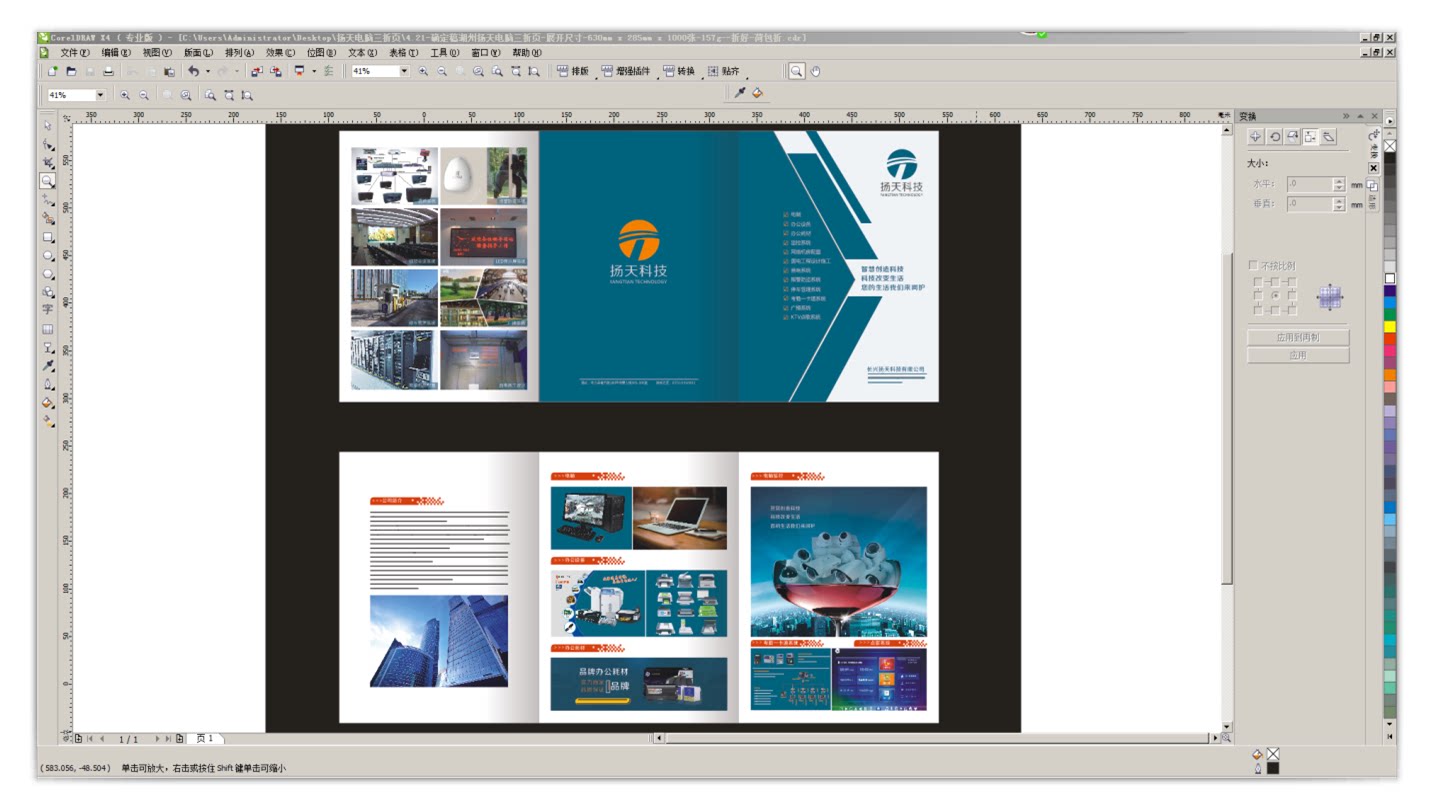Select the Polygon tool
Viewport: 1435px width, 809px height.
tap(47, 274)
